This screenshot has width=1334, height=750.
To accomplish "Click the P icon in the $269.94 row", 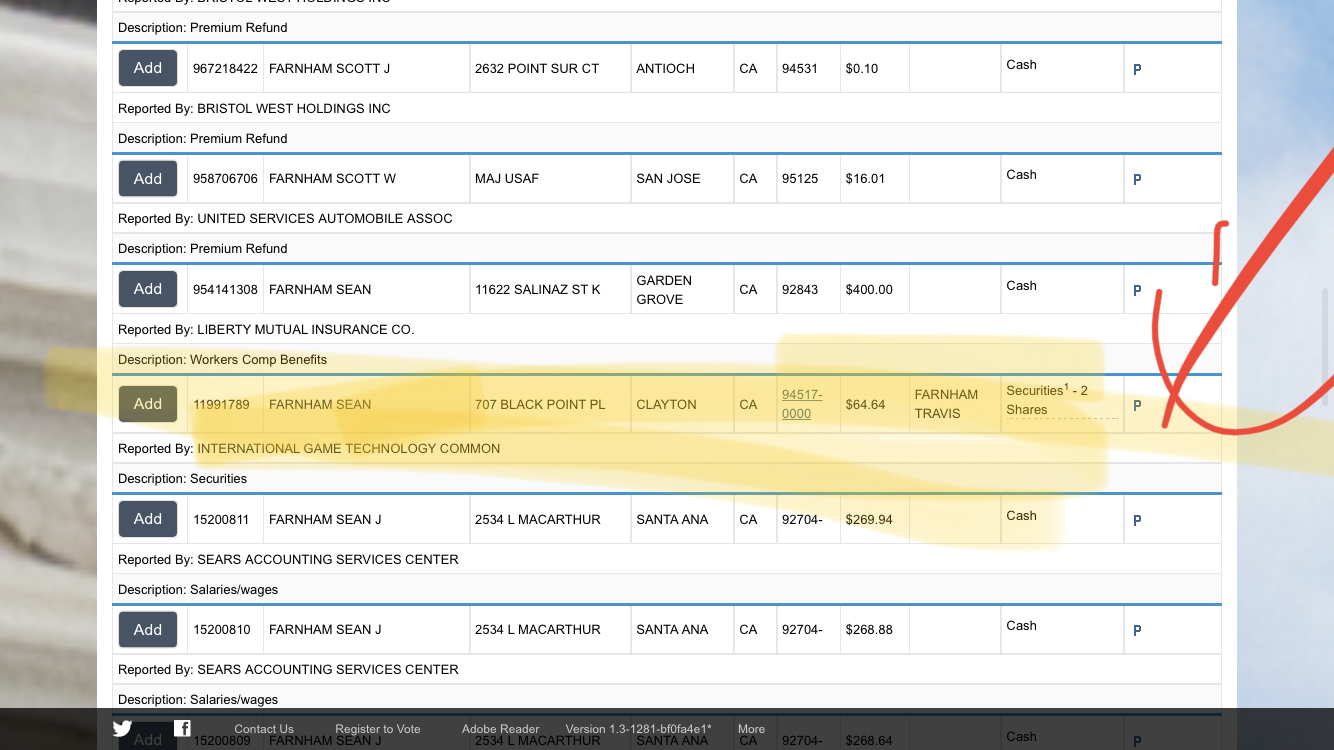I will [x=1137, y=521].
